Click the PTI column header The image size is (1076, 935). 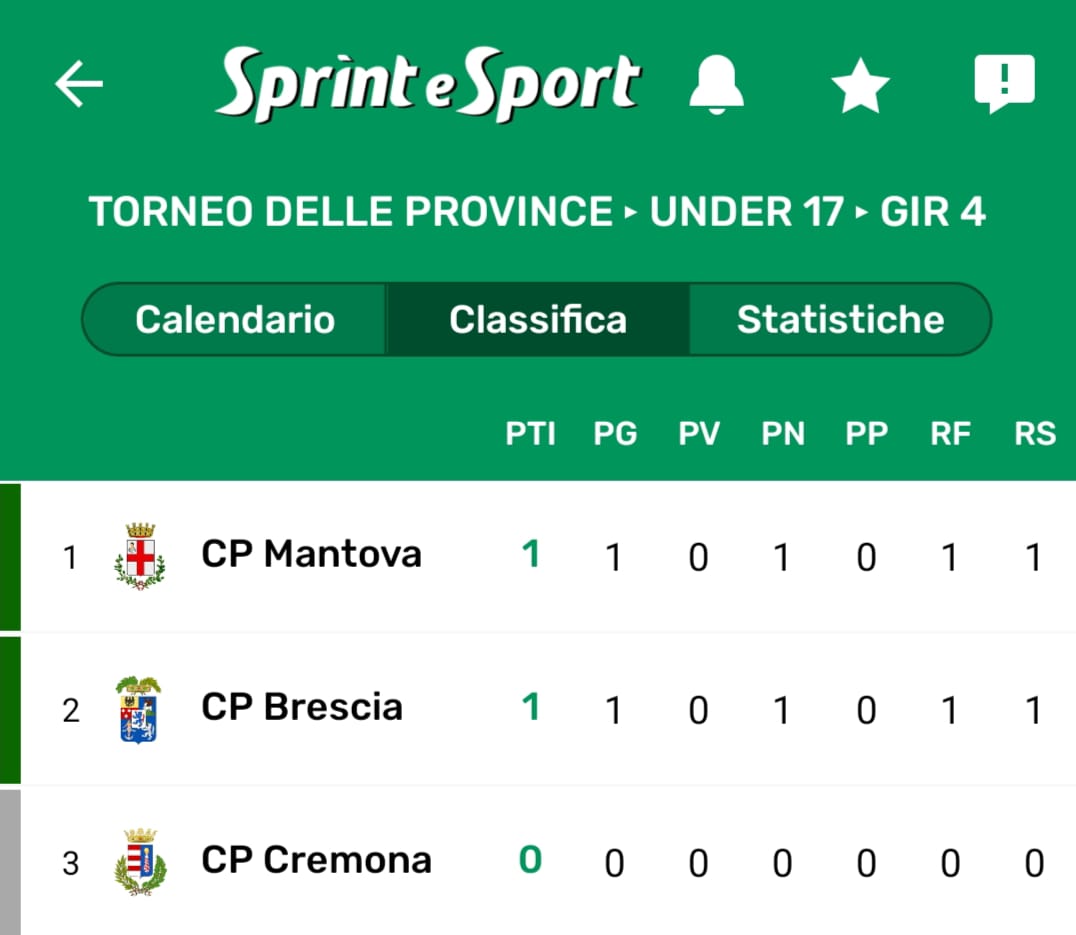[530, 433]
